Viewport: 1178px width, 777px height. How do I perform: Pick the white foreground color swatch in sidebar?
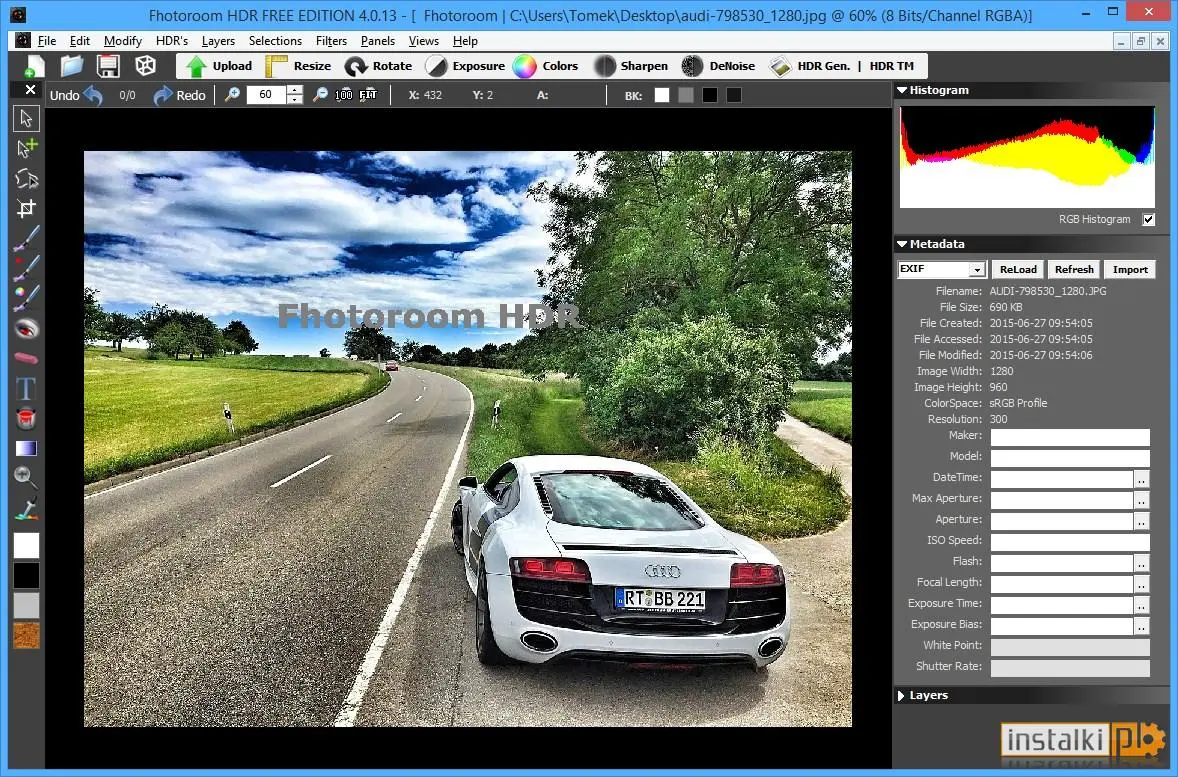26,546
